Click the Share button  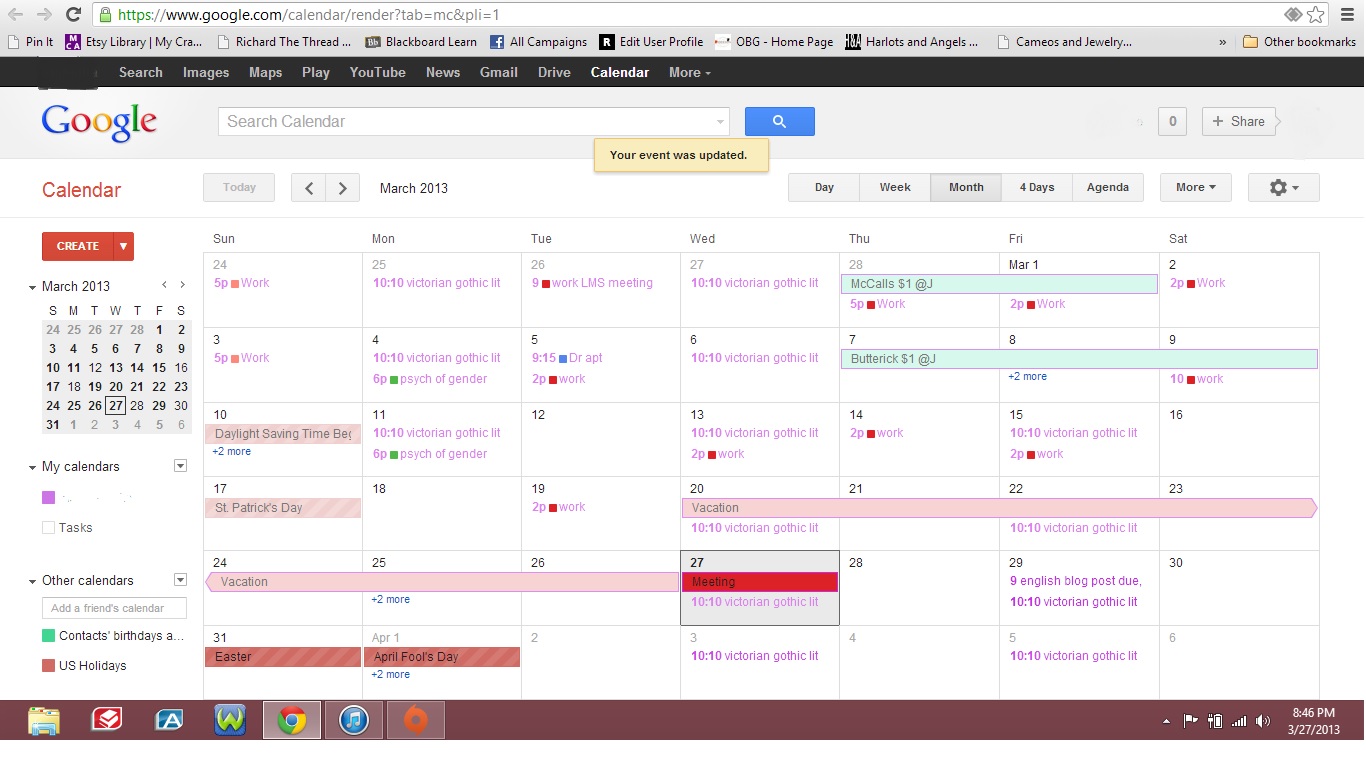coord(1238,121)
